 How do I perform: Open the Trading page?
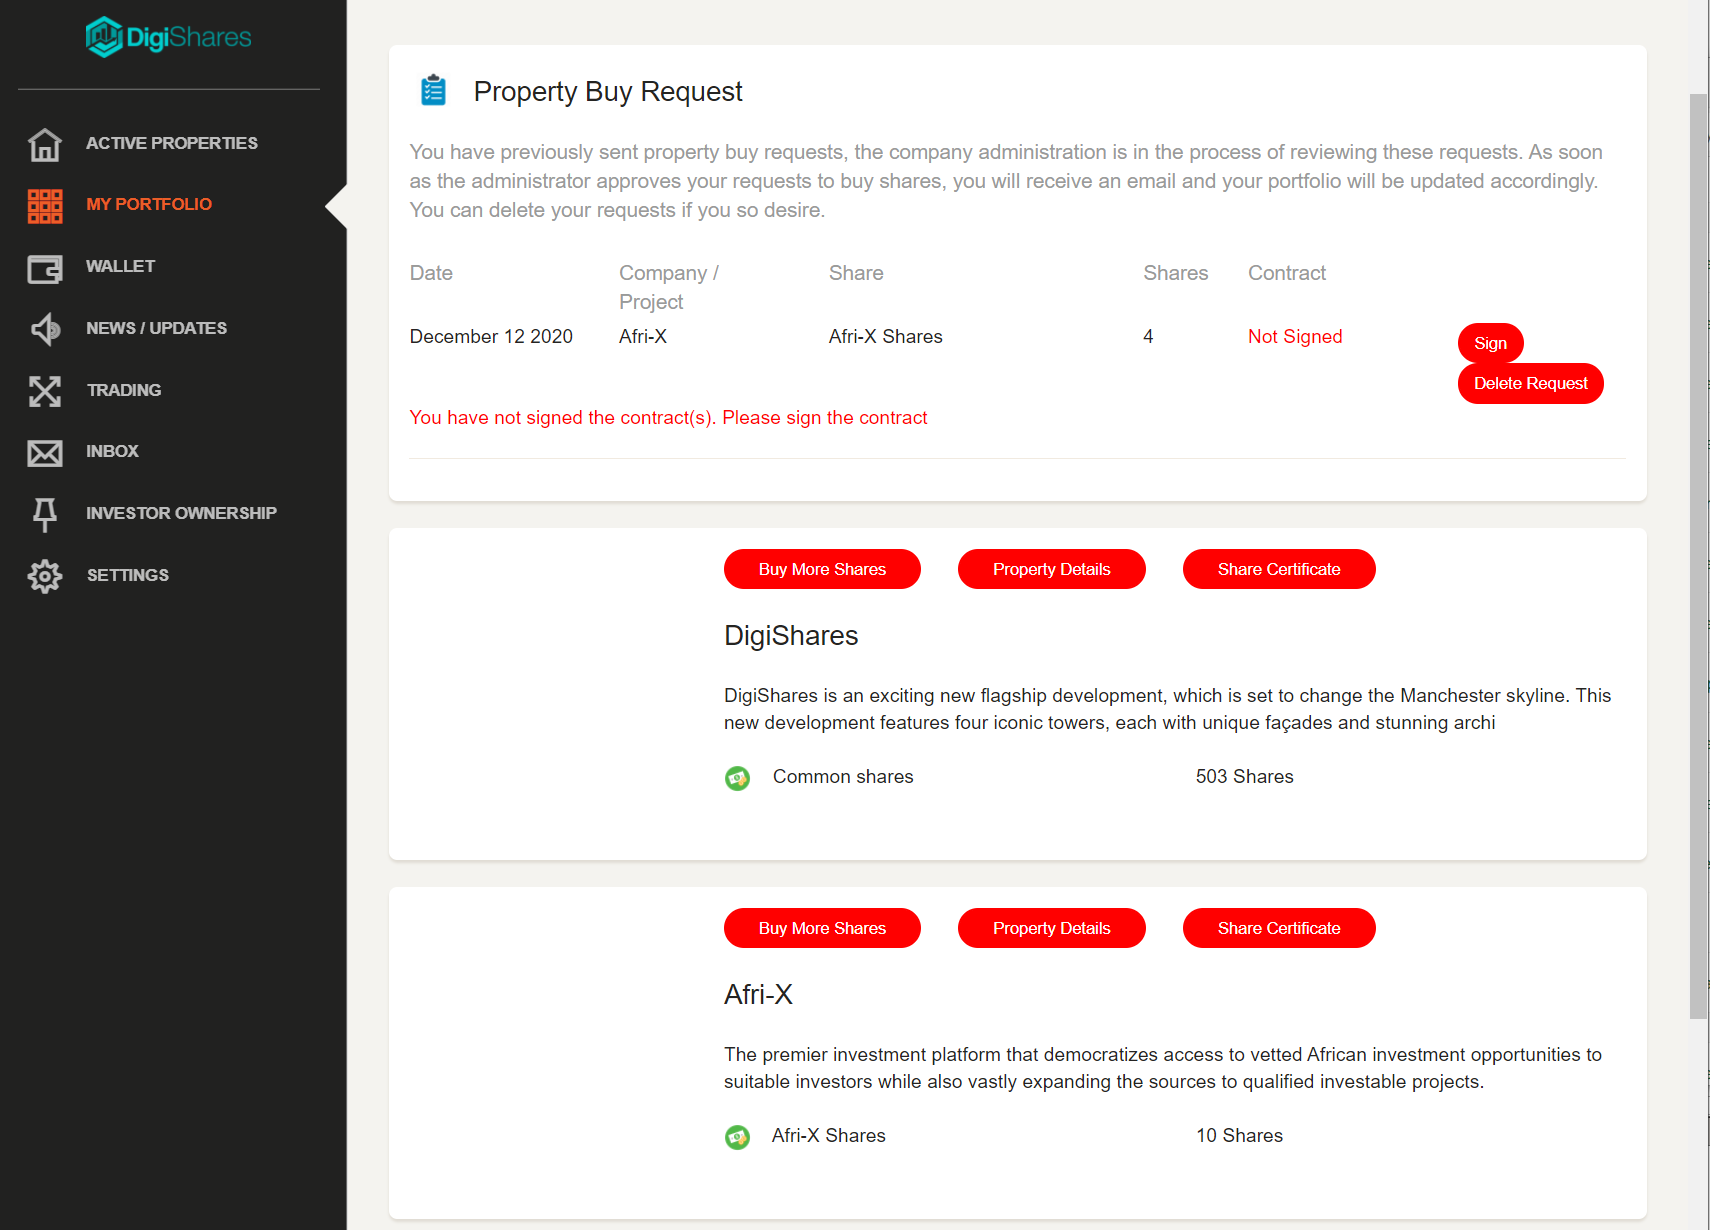tap(124, 390)
